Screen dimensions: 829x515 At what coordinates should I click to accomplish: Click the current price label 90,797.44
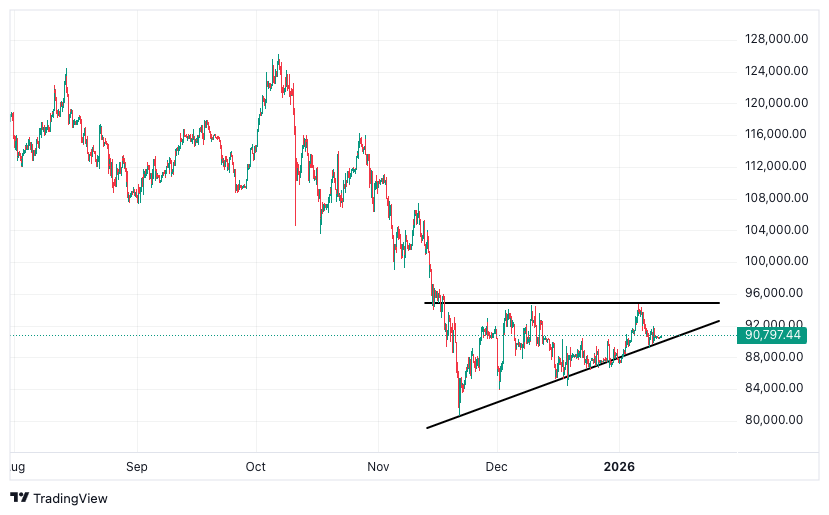tap(773, 335)
